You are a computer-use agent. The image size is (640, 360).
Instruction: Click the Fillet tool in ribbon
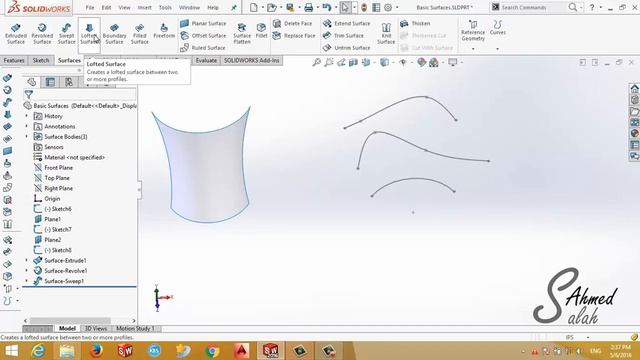click(x=261, y=31)
